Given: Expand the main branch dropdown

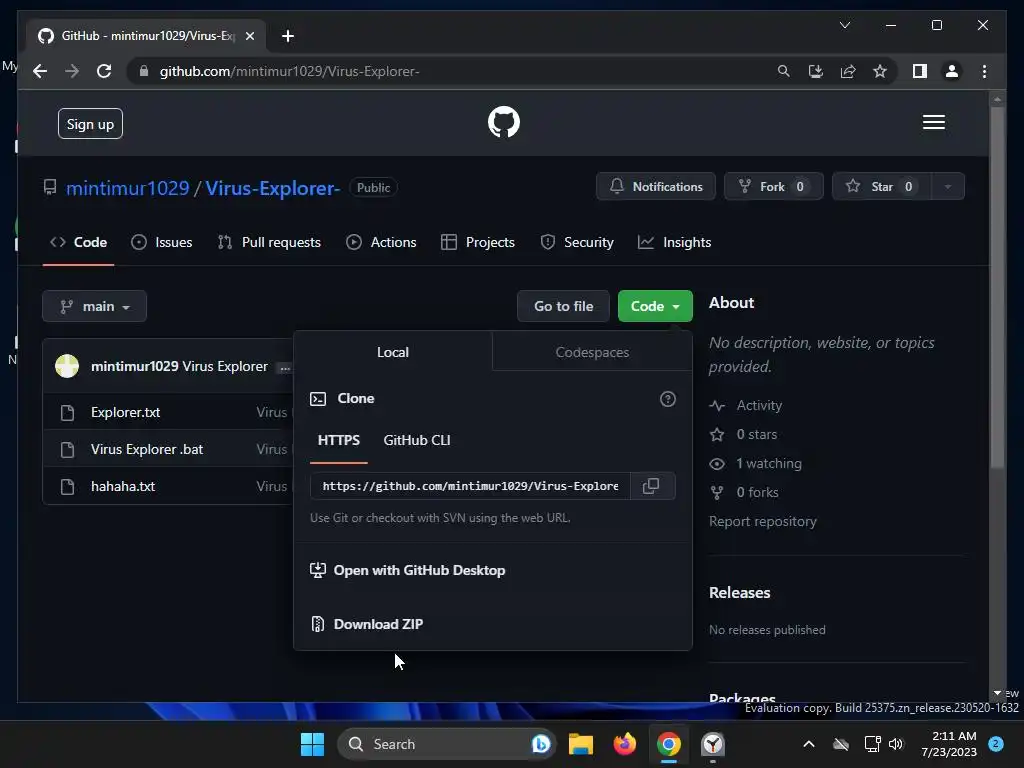Looking at the screenshot, I should (x=95, y=306).
